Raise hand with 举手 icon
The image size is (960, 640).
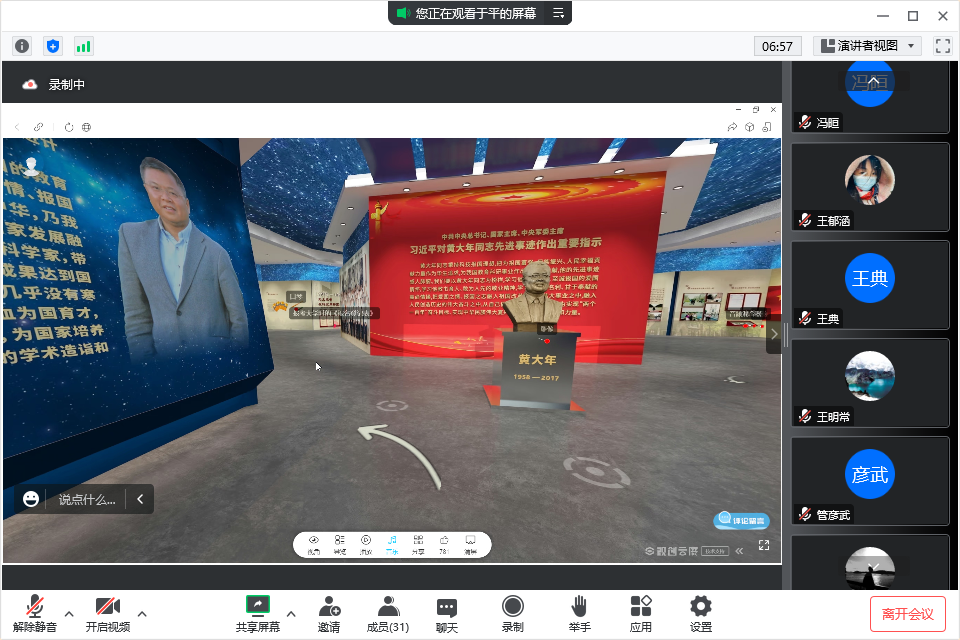578,613
